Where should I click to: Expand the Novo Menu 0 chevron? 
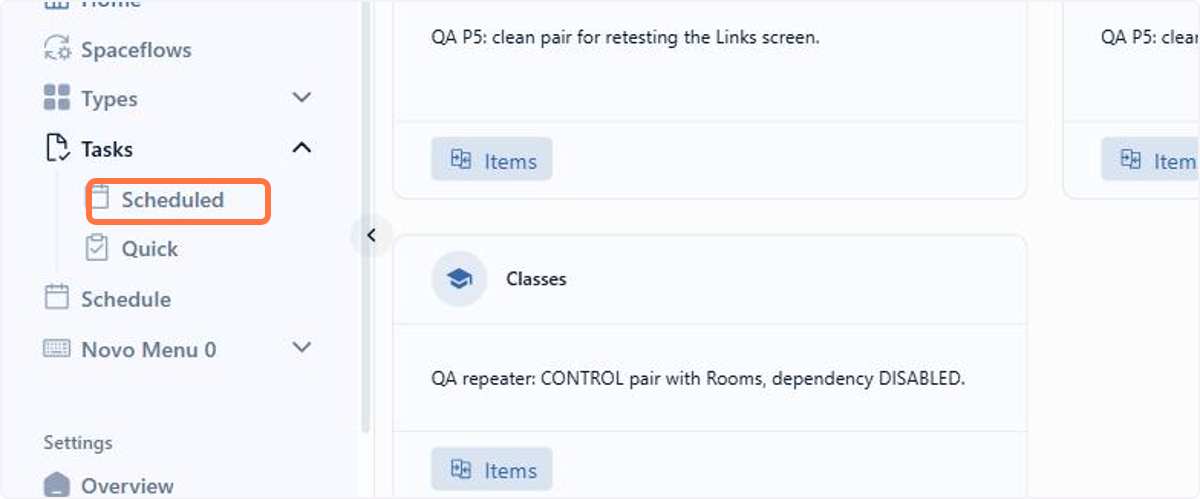pos(301,348)
